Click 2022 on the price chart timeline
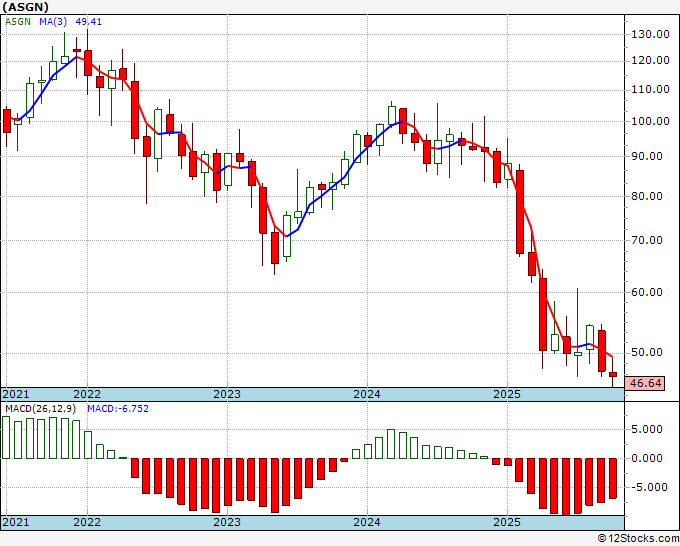 tap(87, 394)
